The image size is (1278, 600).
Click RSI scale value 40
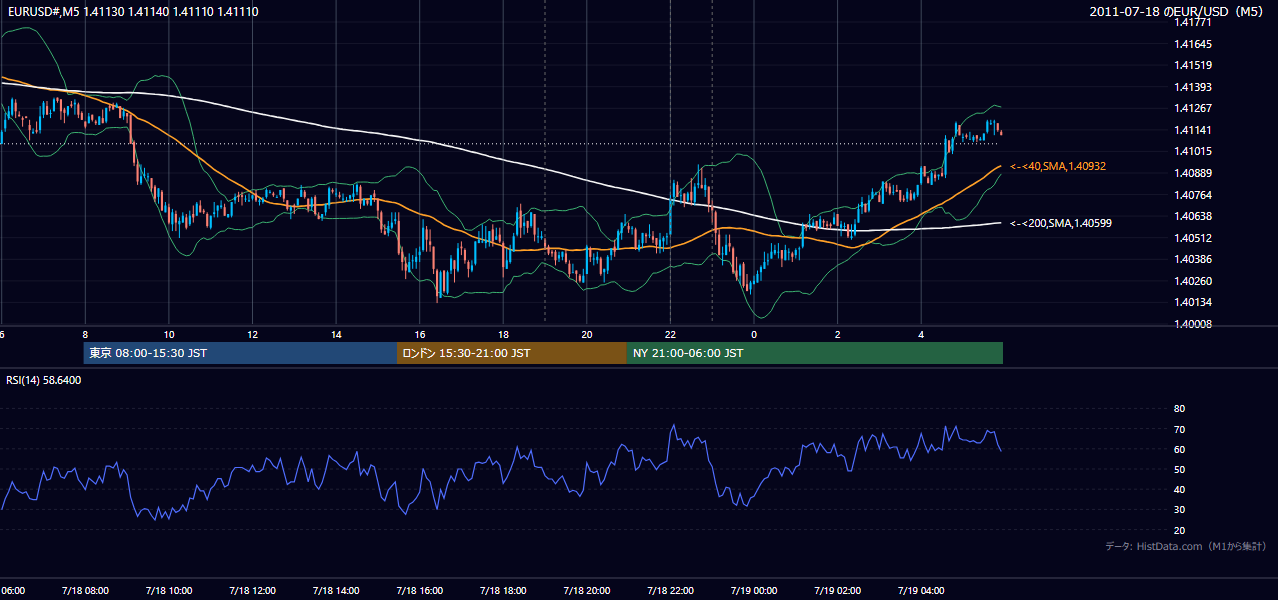(x=1179, y=489)
